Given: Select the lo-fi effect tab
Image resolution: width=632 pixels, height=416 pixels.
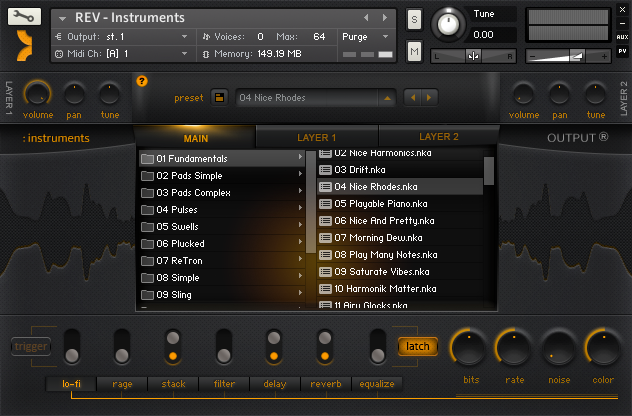Looking at the screenshot, I should point(71,384).
